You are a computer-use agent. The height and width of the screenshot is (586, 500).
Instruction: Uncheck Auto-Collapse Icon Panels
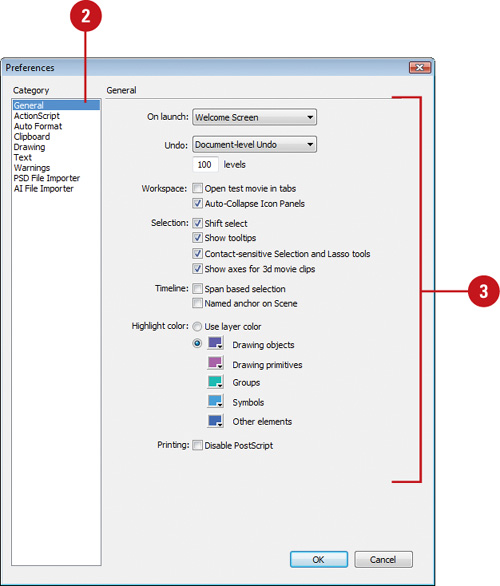coord(197,203)
